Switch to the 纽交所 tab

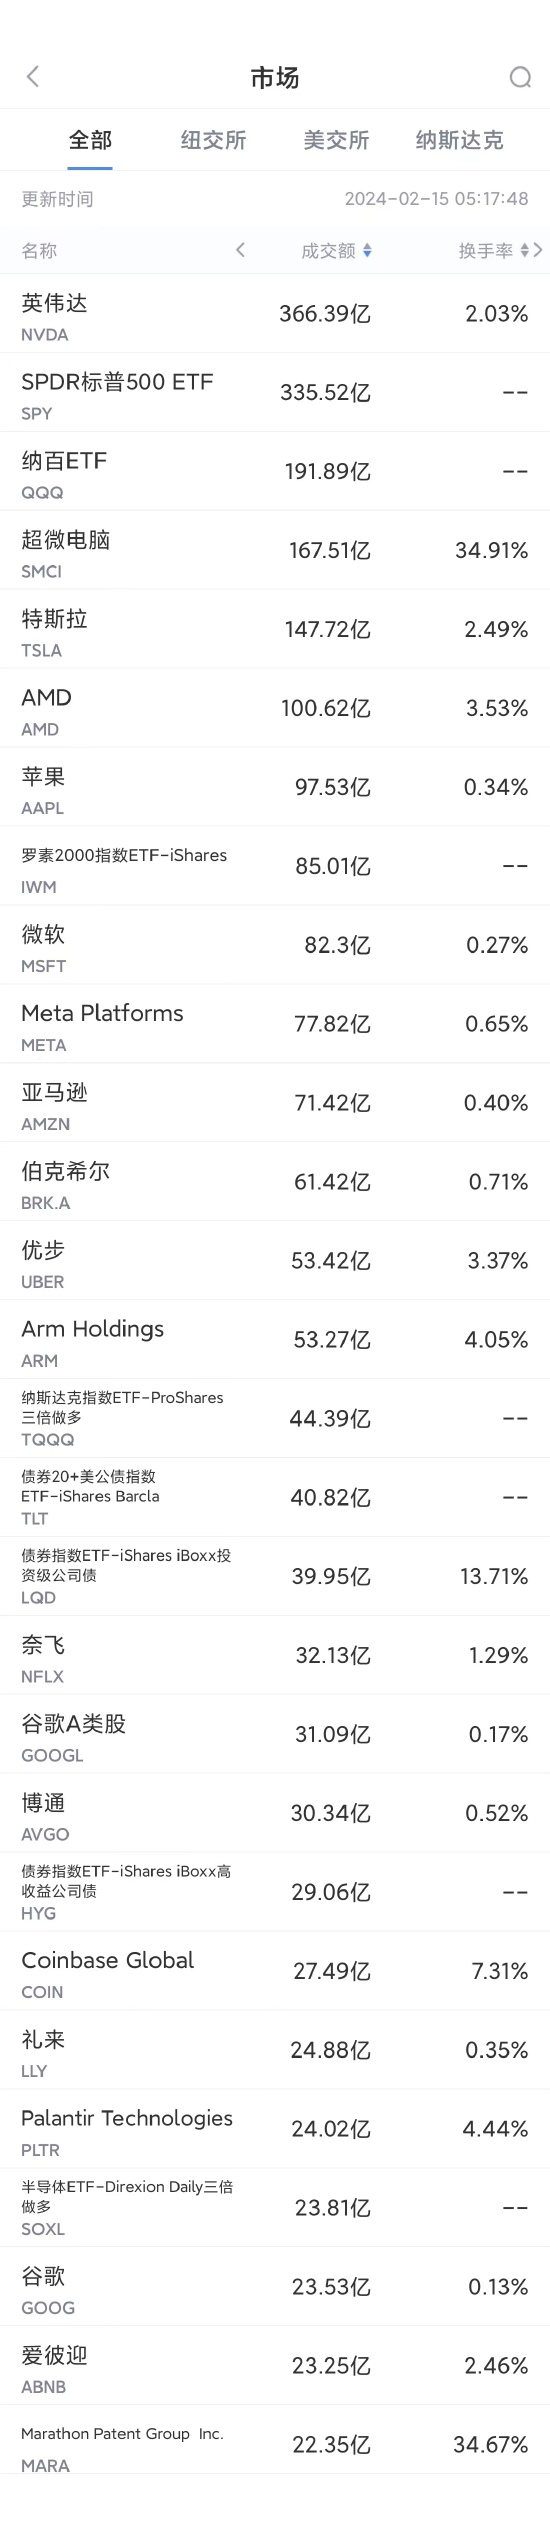(213, 140)
